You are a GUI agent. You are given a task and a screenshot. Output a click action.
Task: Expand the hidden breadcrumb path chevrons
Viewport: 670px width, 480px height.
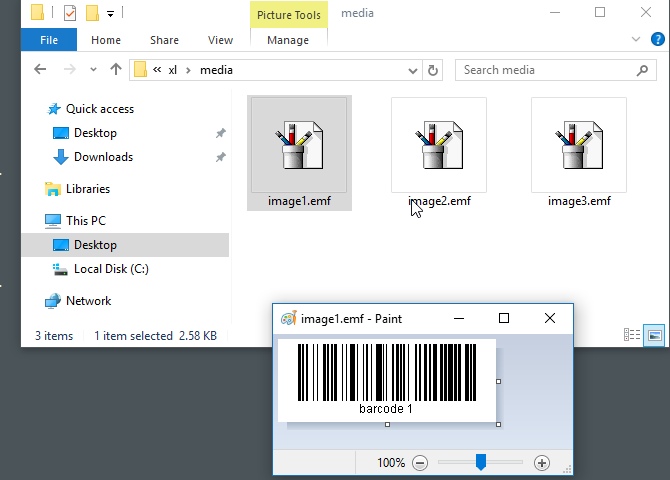(x=157, y=70)
